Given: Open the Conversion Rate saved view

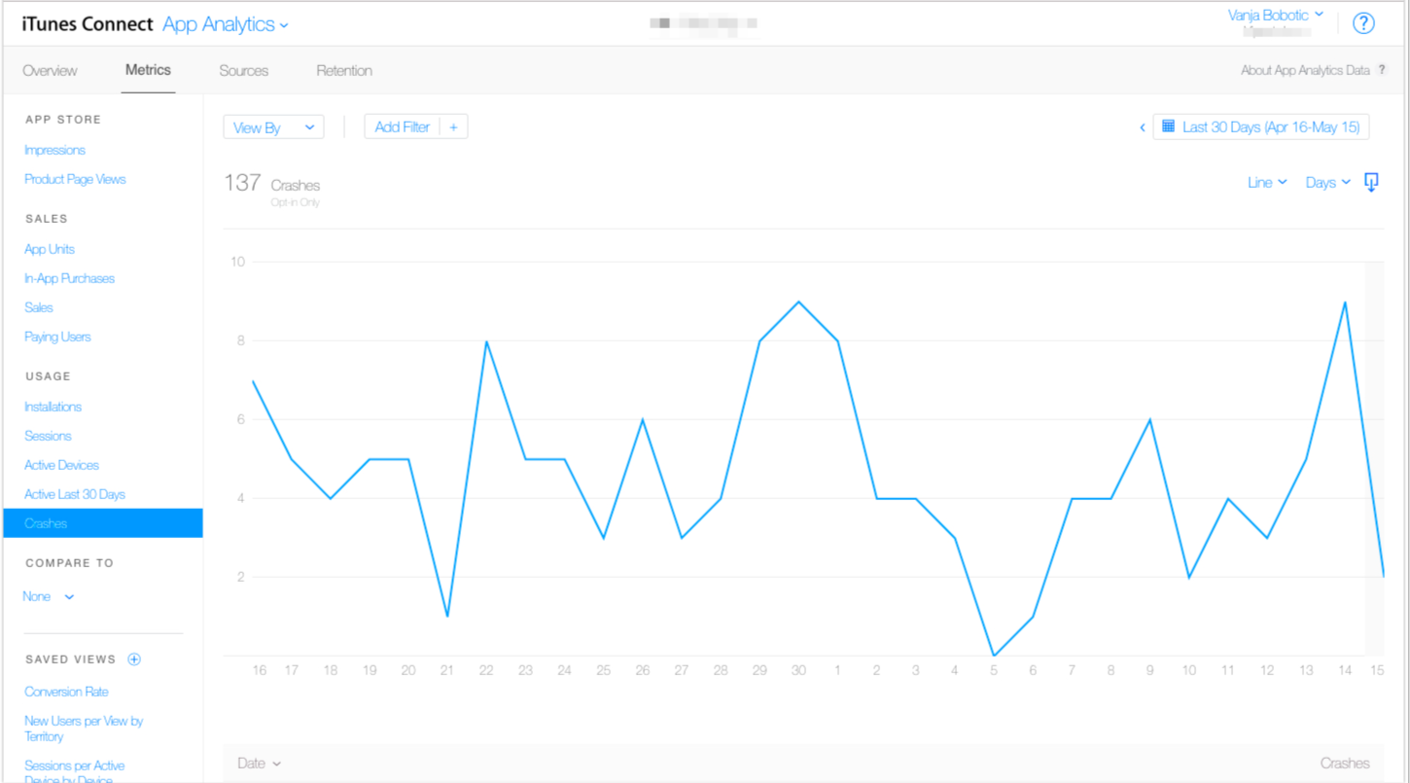Looking at the screenshot, I should (66, 691).
